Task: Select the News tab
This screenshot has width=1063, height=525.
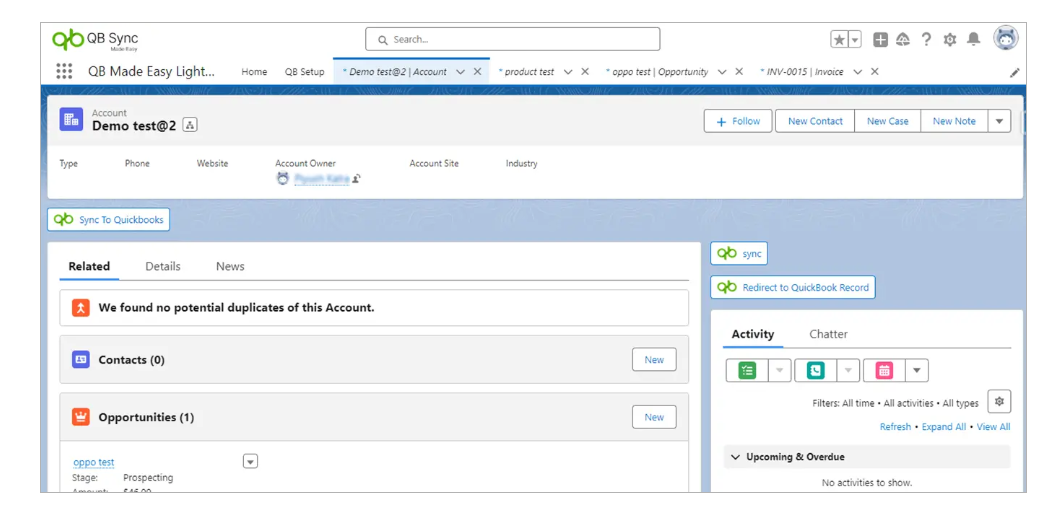Action: [230, 267]
